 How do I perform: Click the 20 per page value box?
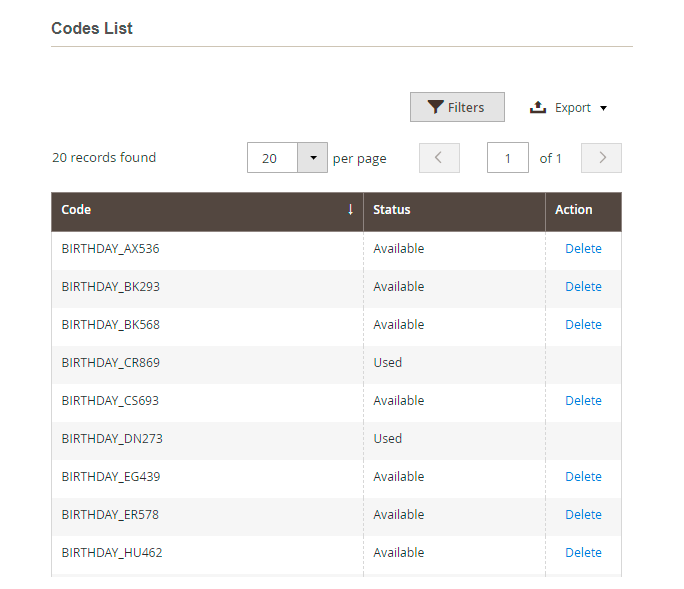coord(272,158)
